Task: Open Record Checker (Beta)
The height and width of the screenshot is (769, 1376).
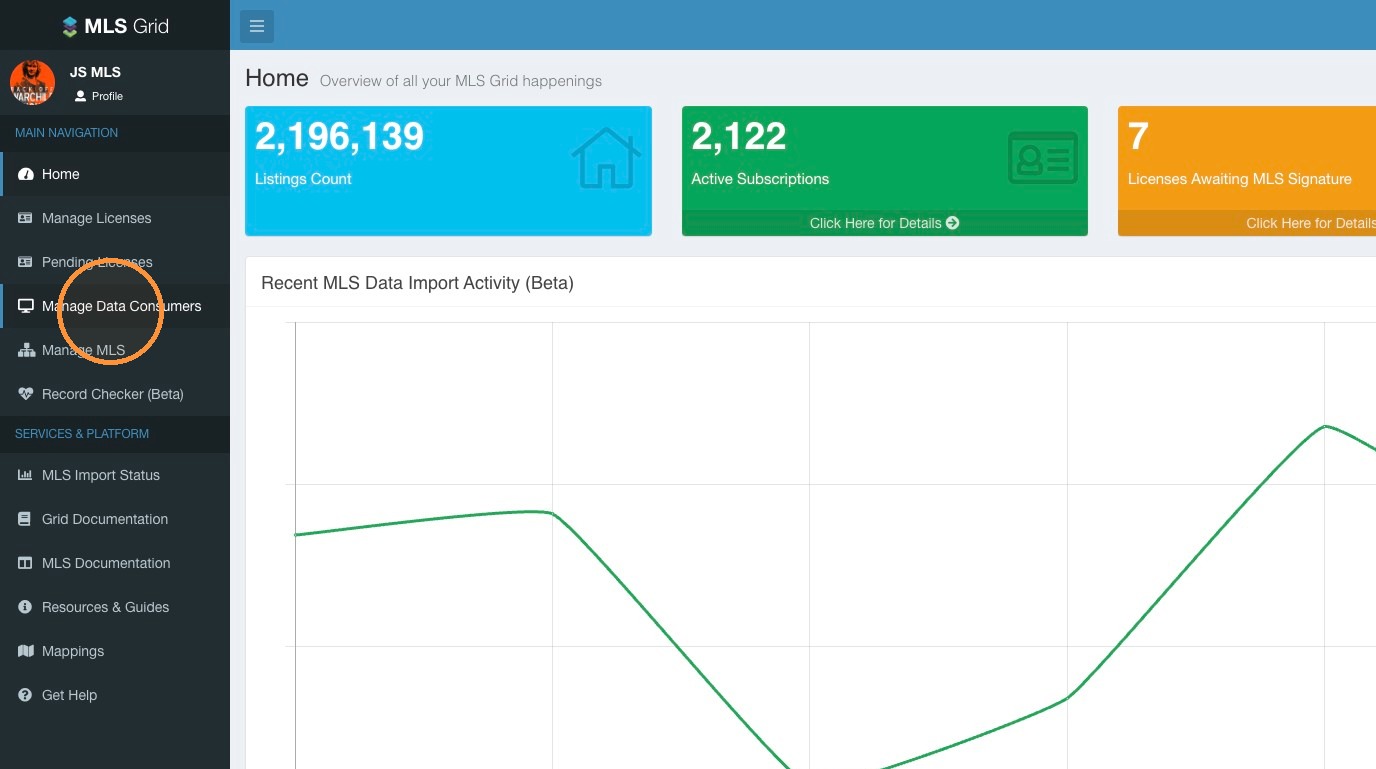Action: 115,394
